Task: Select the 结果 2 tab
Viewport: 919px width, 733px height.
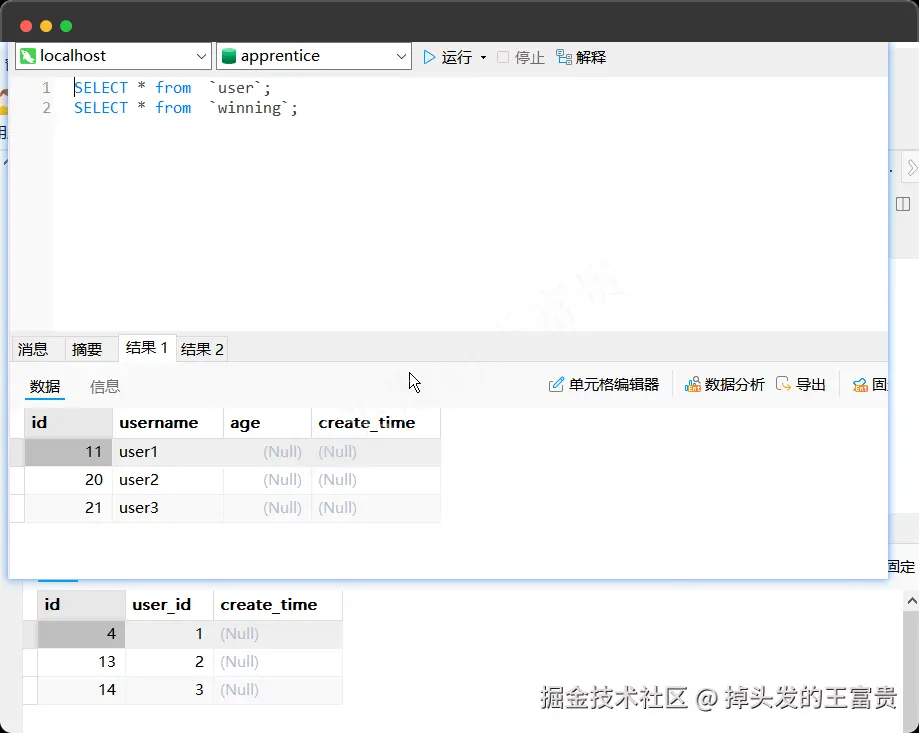Action: (x=202, y=349)
